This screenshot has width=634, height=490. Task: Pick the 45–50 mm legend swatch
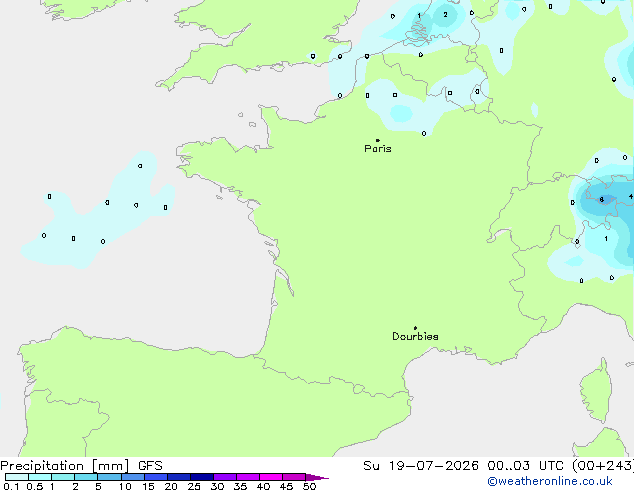tap(294, 477)
